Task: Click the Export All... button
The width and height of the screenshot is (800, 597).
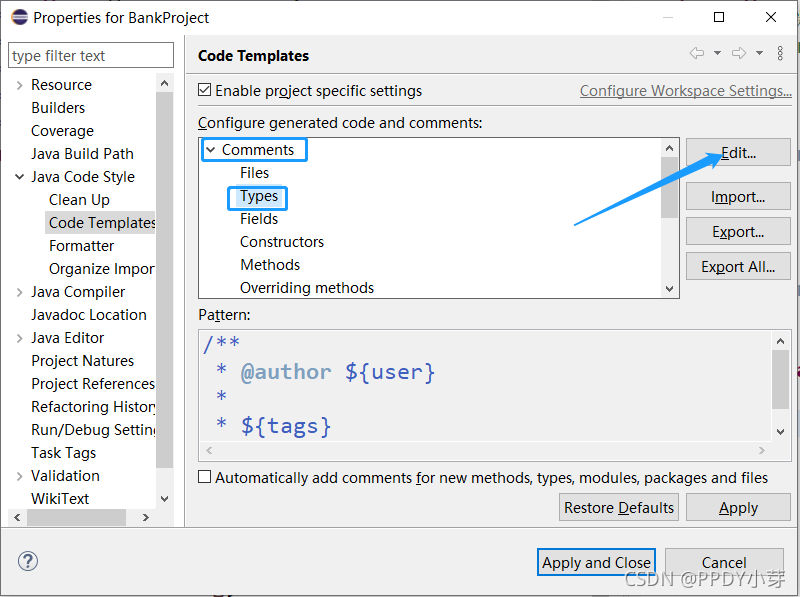Action: 738,266
